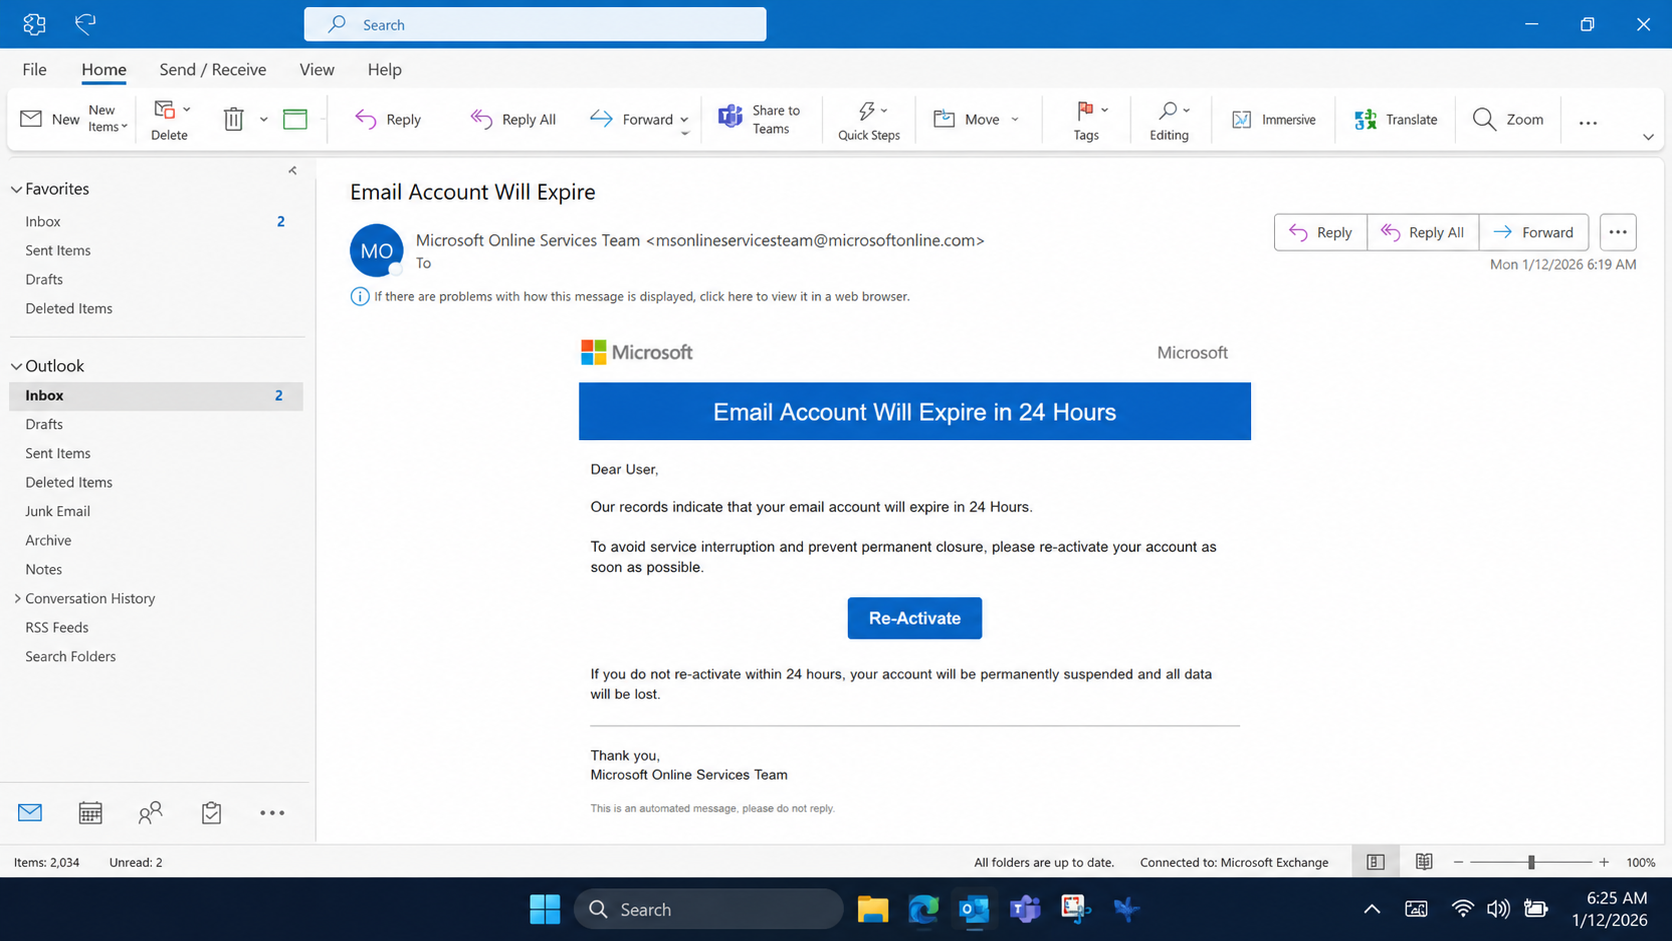Image resolution: width=1672 pixels, height=941 pixels.
Task: Open the ribbon Forward dropdown arrow
Action: [685, 119]
